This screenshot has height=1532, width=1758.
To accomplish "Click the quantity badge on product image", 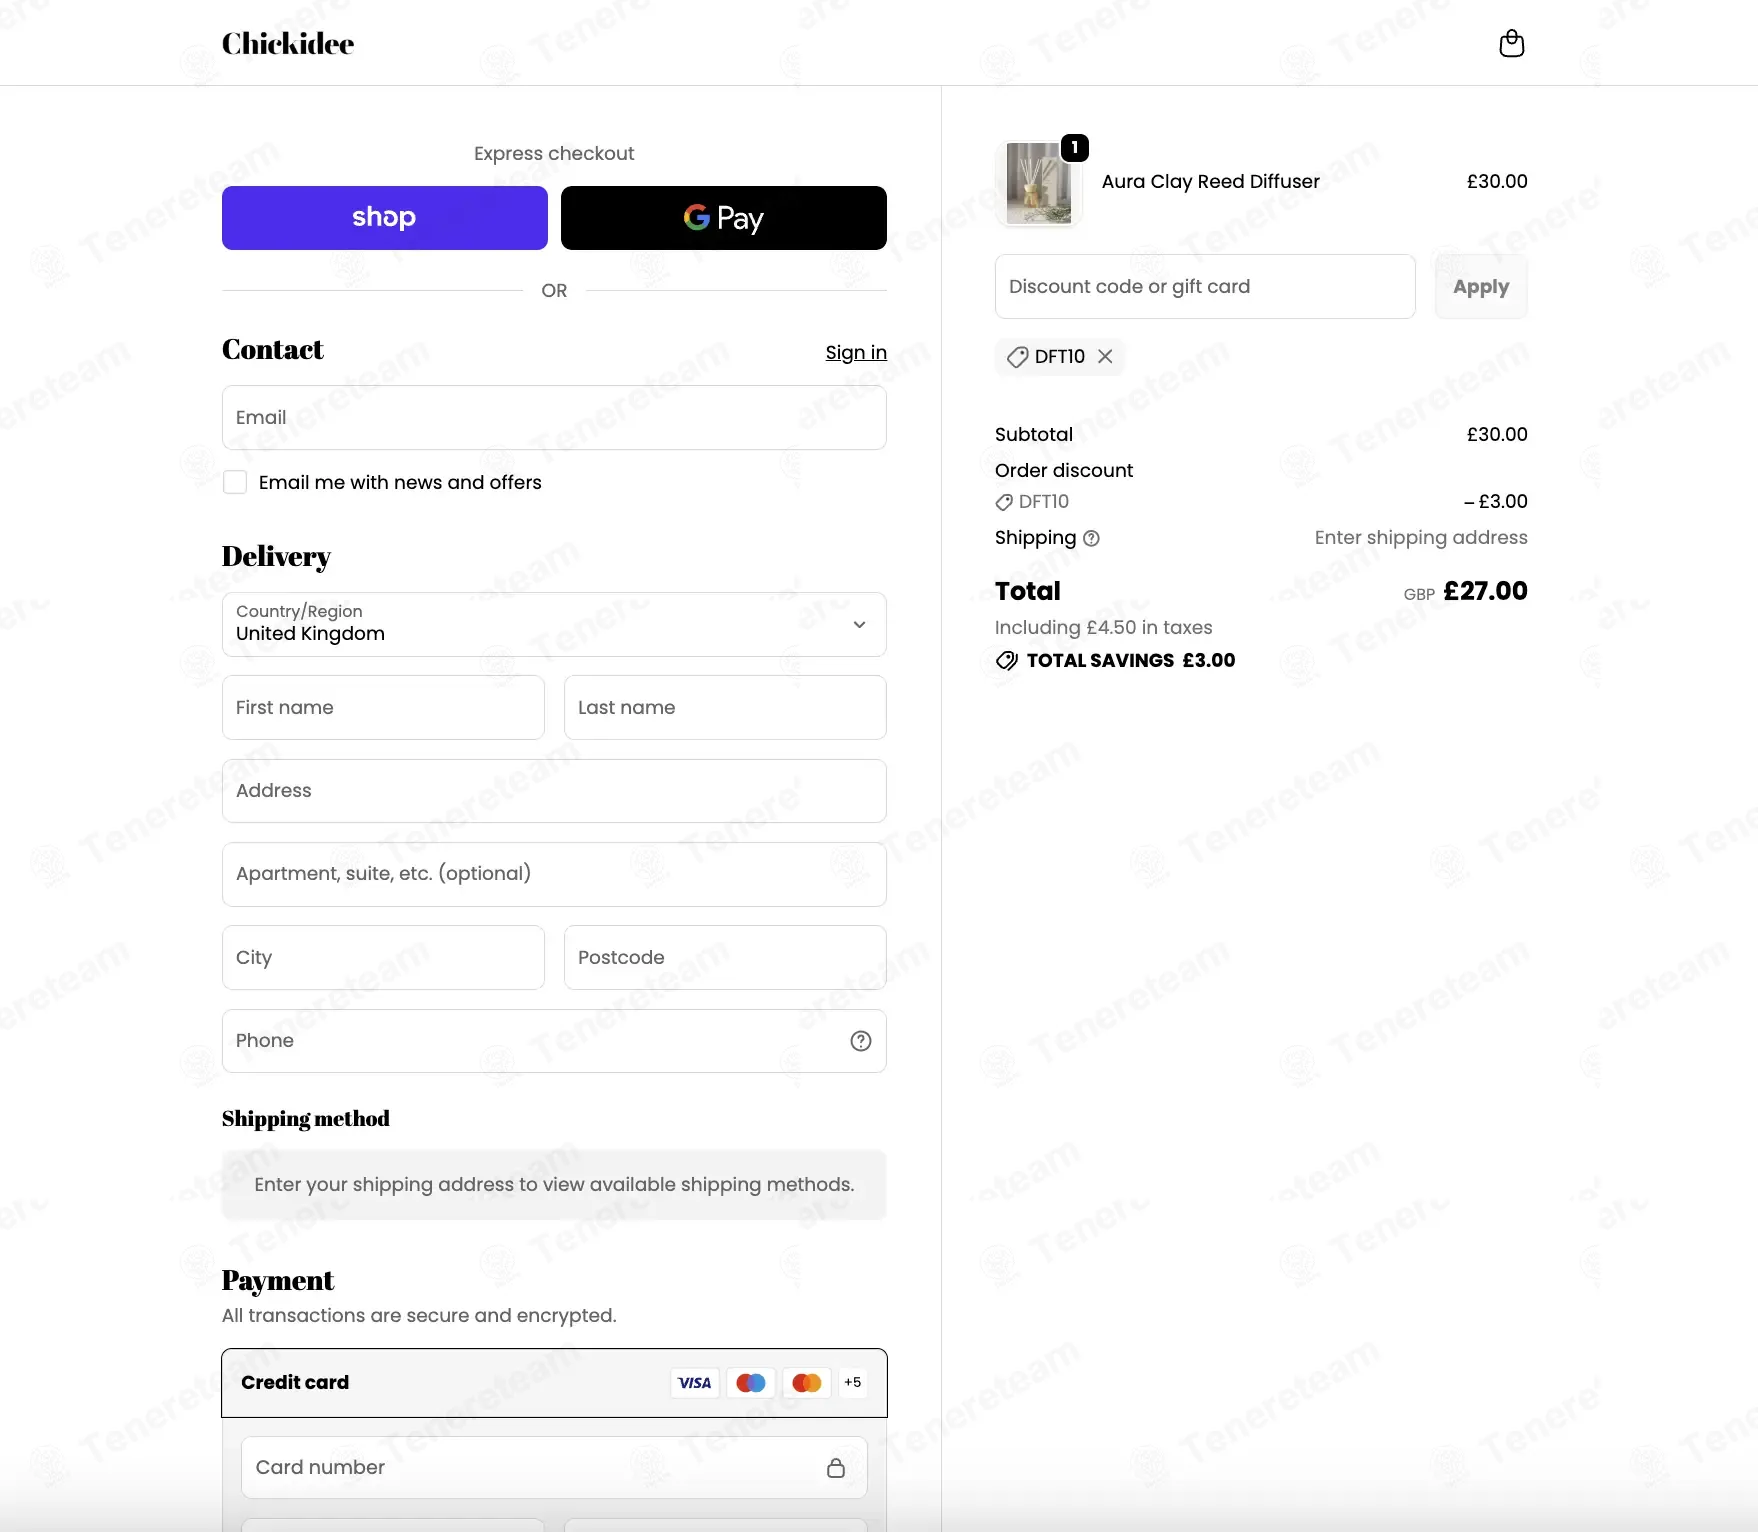I will (1074, 148).
